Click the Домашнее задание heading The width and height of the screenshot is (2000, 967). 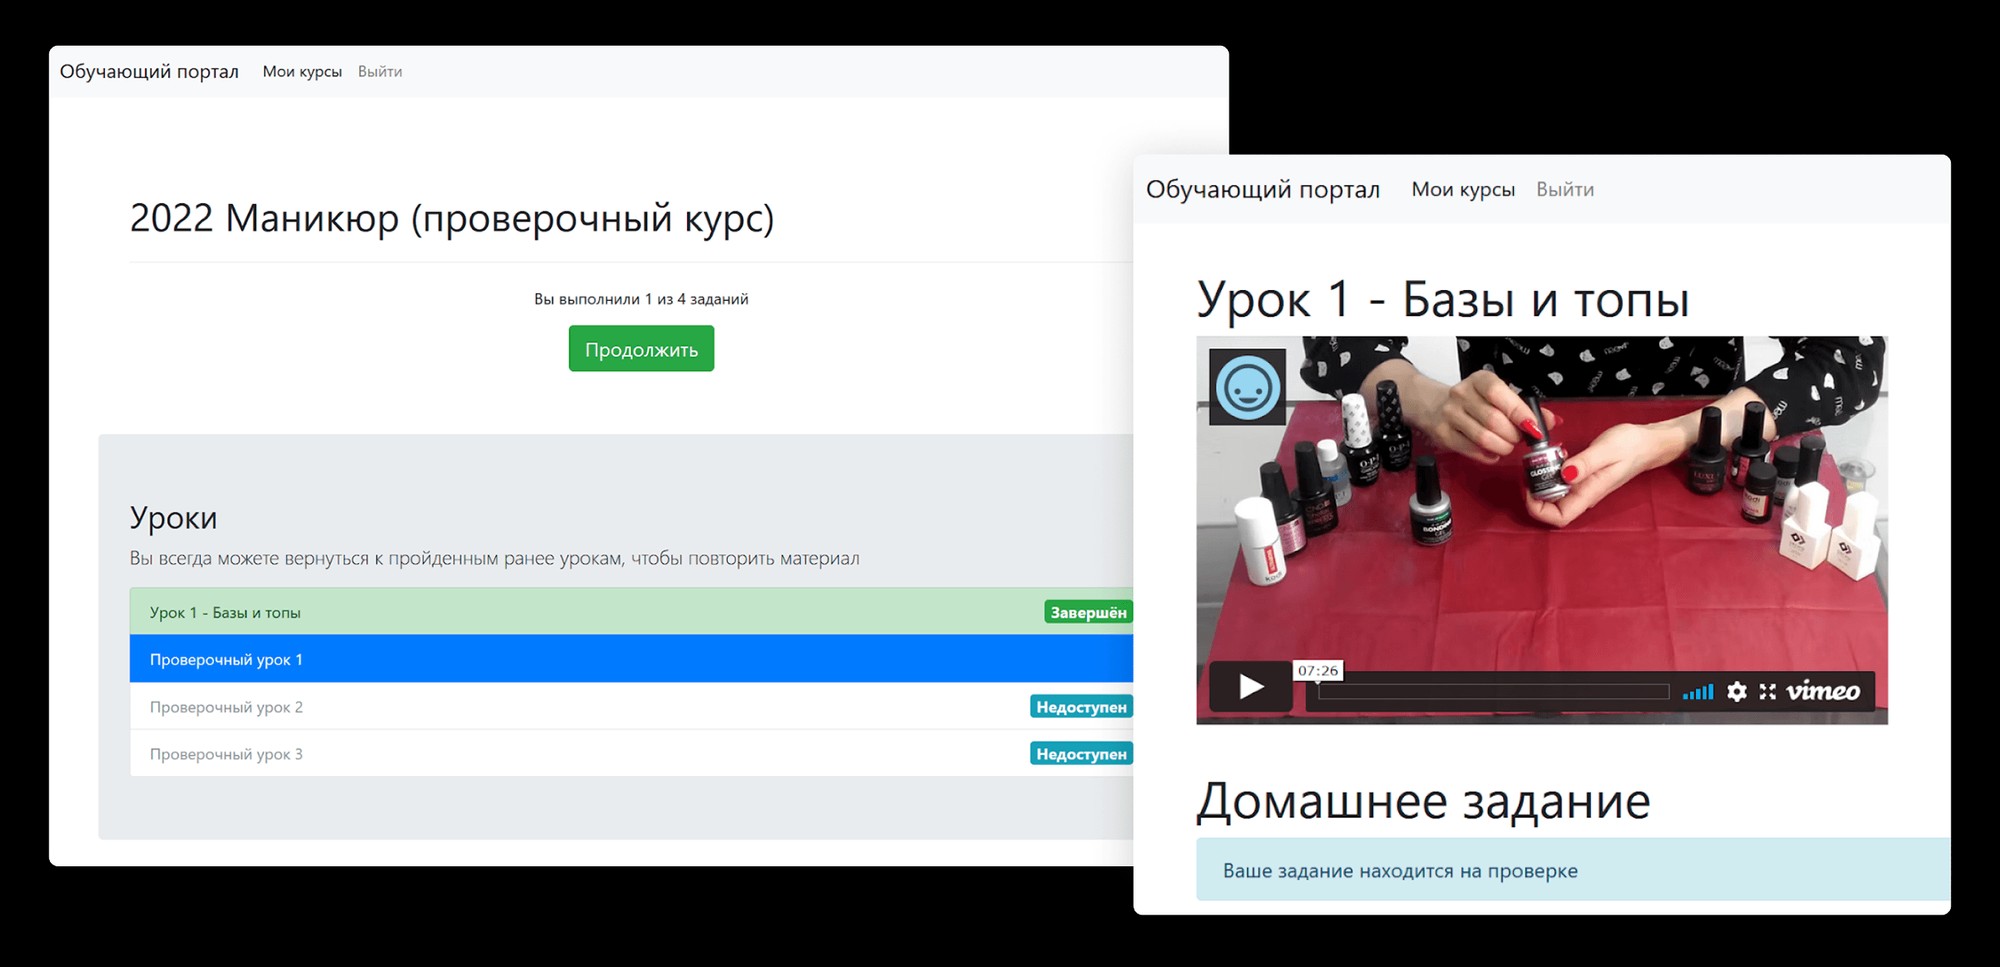pyautogui.click(x=1423, y=801)
